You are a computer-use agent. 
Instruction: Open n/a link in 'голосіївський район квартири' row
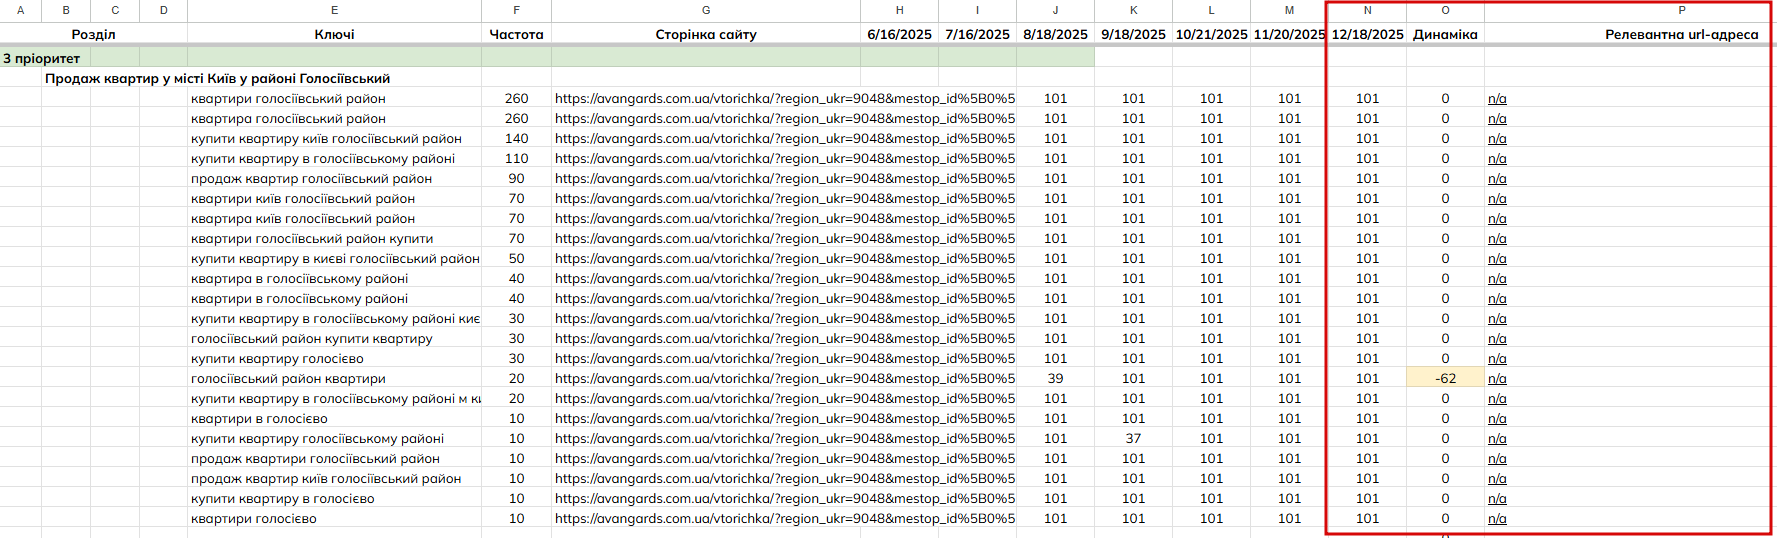pos(1497,378)
